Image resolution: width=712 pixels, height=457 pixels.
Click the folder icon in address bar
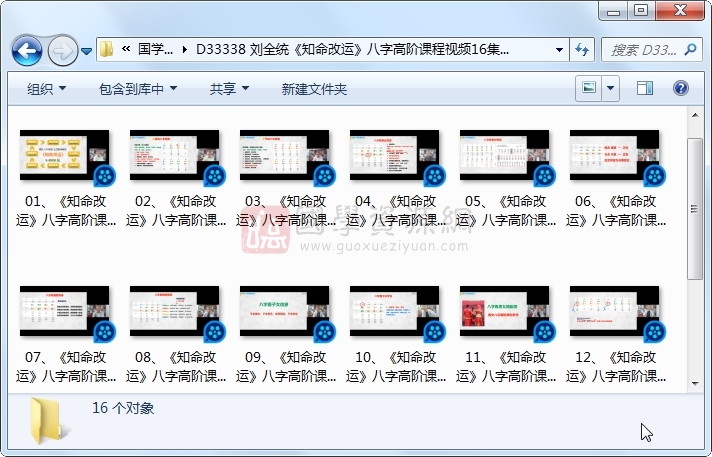tap(107, 49)
